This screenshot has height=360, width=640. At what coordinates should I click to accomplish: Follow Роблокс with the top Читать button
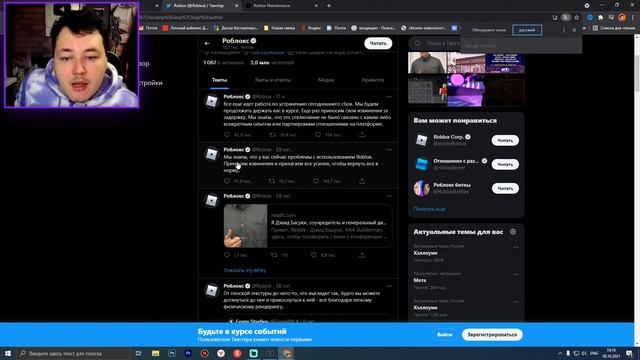tap(378, 43)
